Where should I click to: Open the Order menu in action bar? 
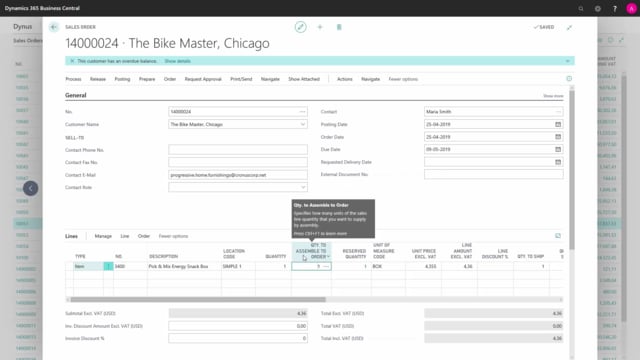point(170,79)
